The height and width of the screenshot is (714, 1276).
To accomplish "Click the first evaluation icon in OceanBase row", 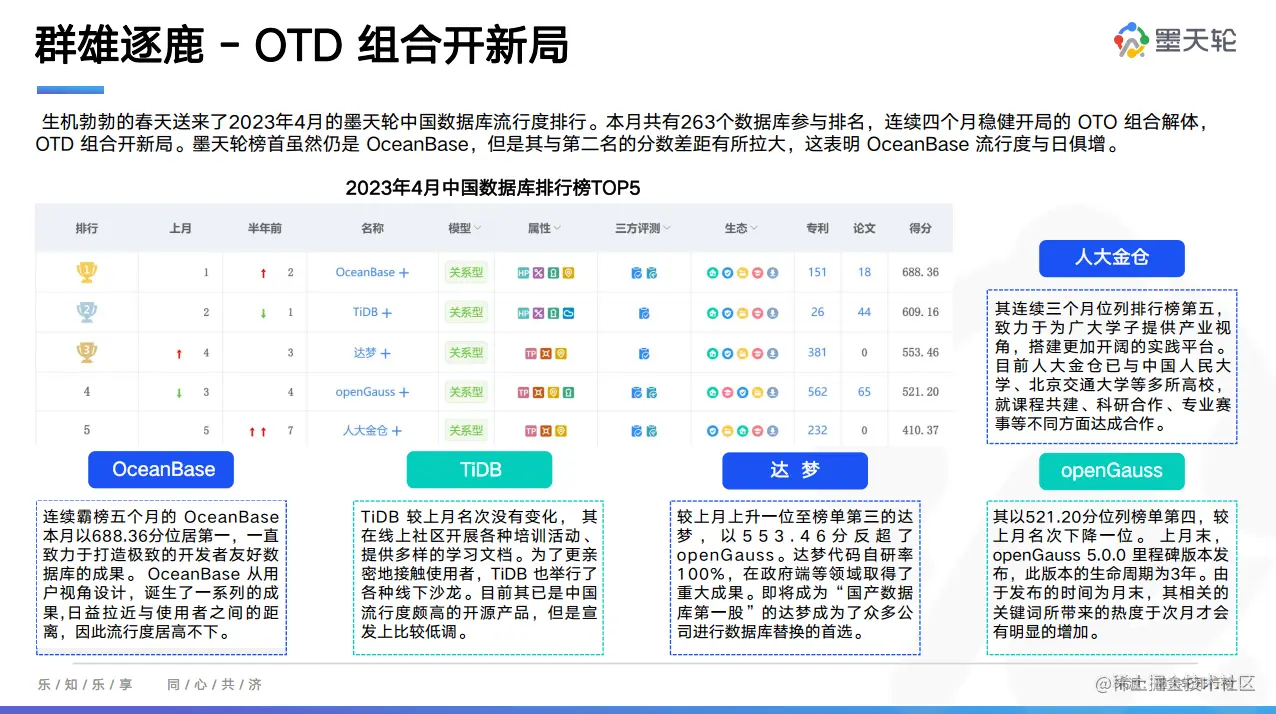I will (x=637, y=273).
